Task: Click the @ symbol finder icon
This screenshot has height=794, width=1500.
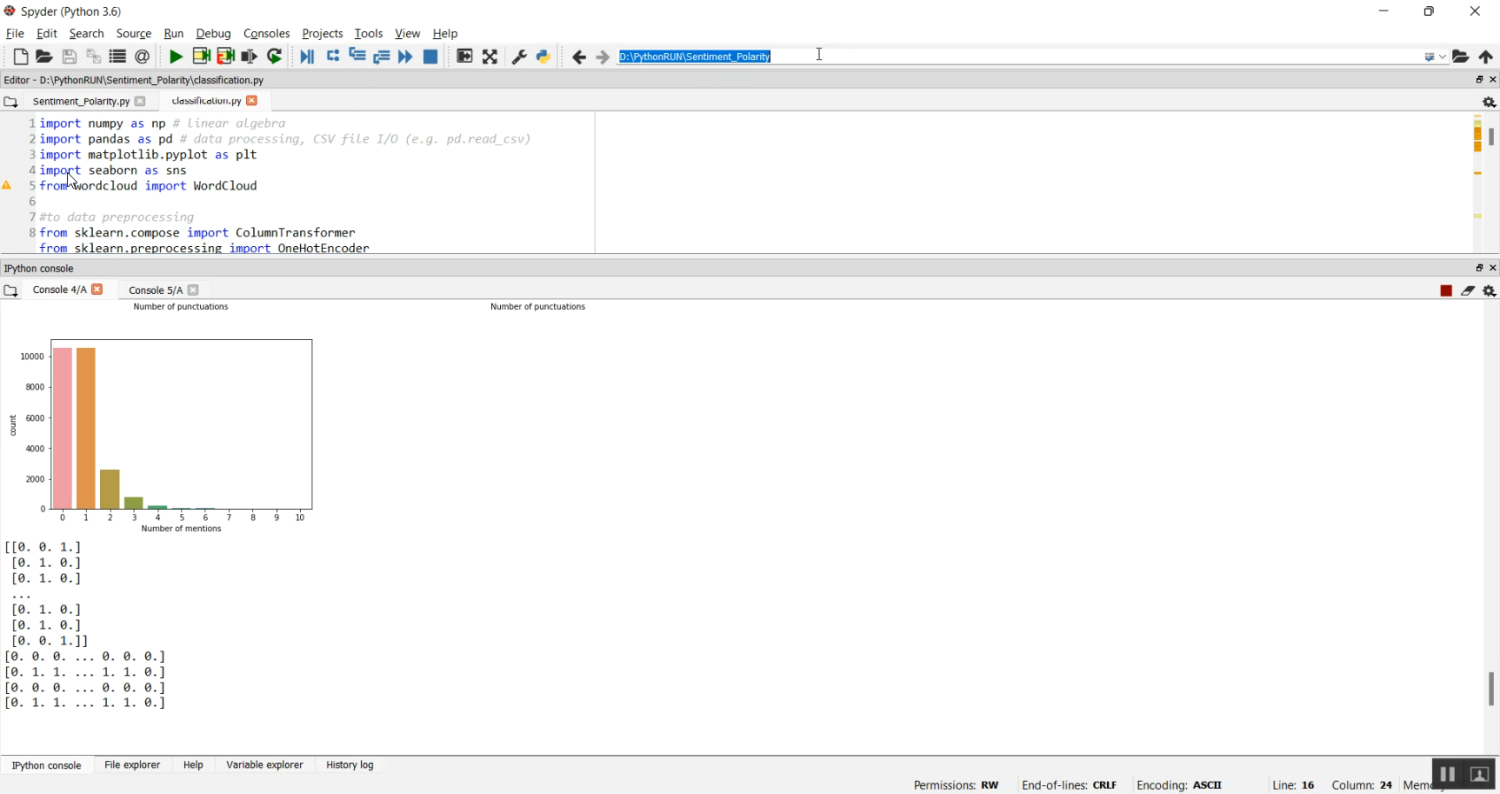Action: [x=142, y=57]
